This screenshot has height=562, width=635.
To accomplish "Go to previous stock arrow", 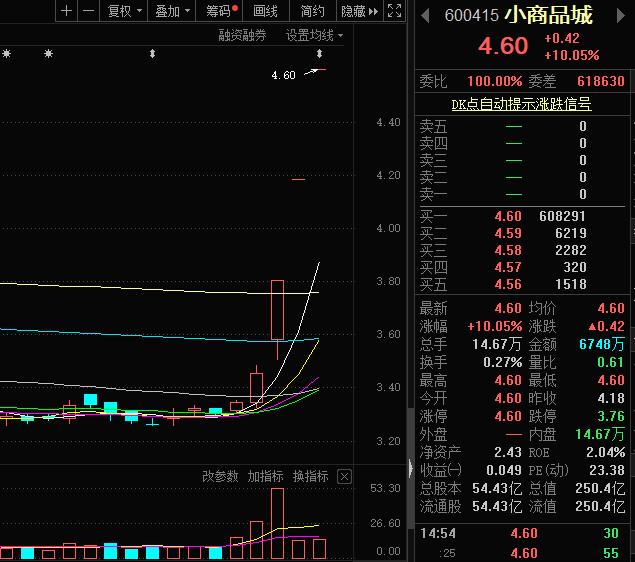I will point(425,16).
